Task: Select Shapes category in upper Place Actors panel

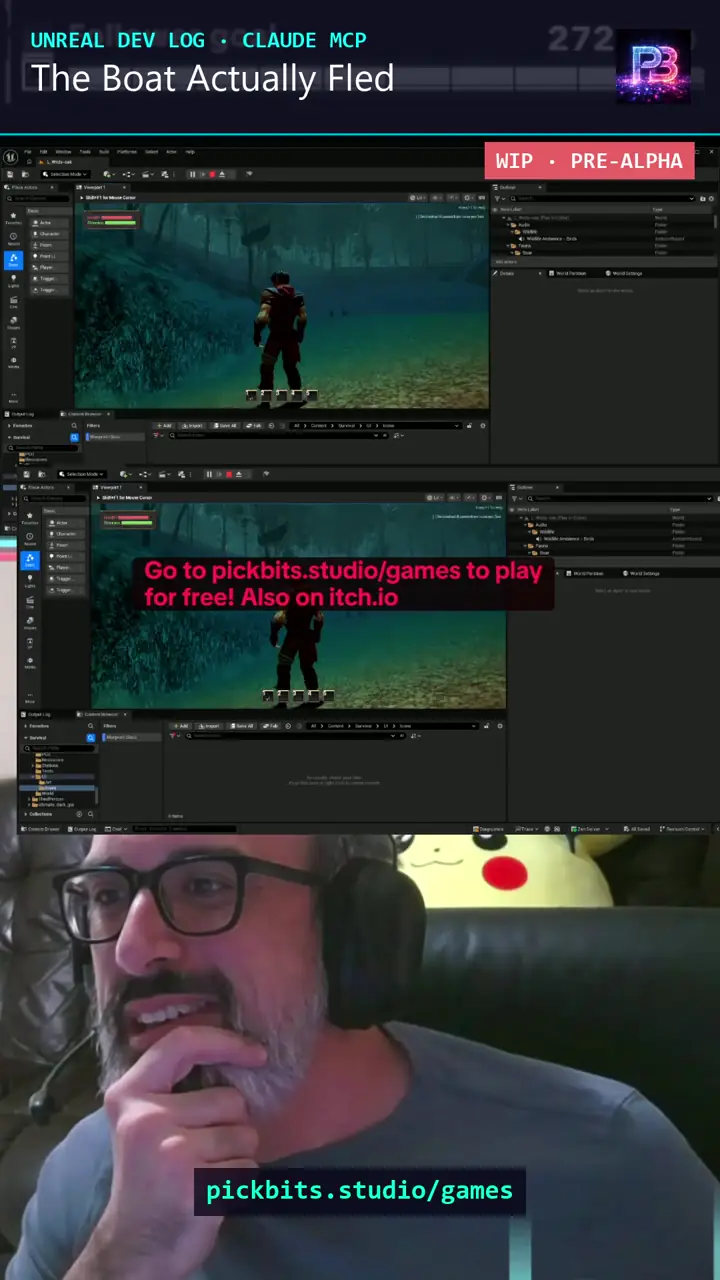Action: 13,323
